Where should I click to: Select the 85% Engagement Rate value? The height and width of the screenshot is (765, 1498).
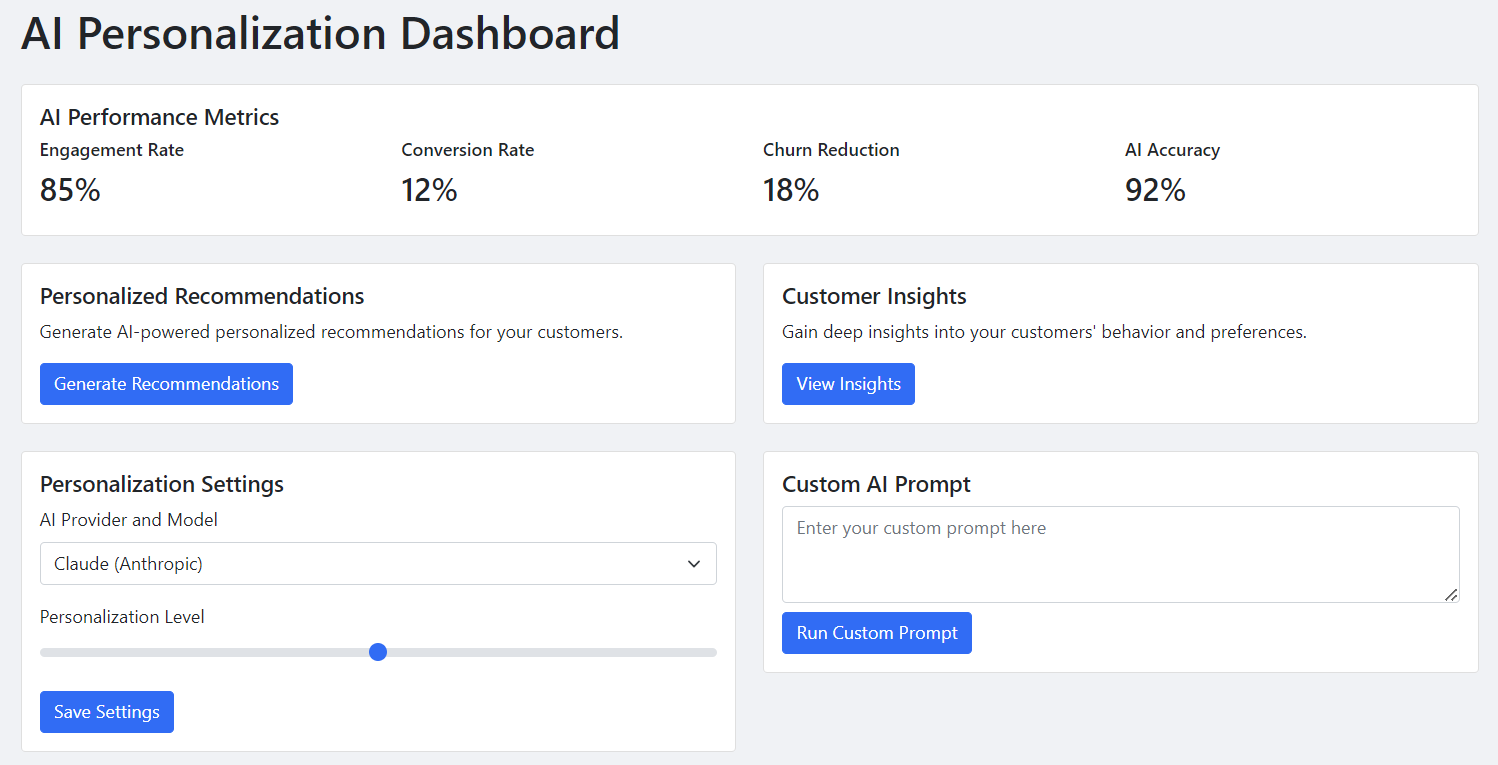70,190
